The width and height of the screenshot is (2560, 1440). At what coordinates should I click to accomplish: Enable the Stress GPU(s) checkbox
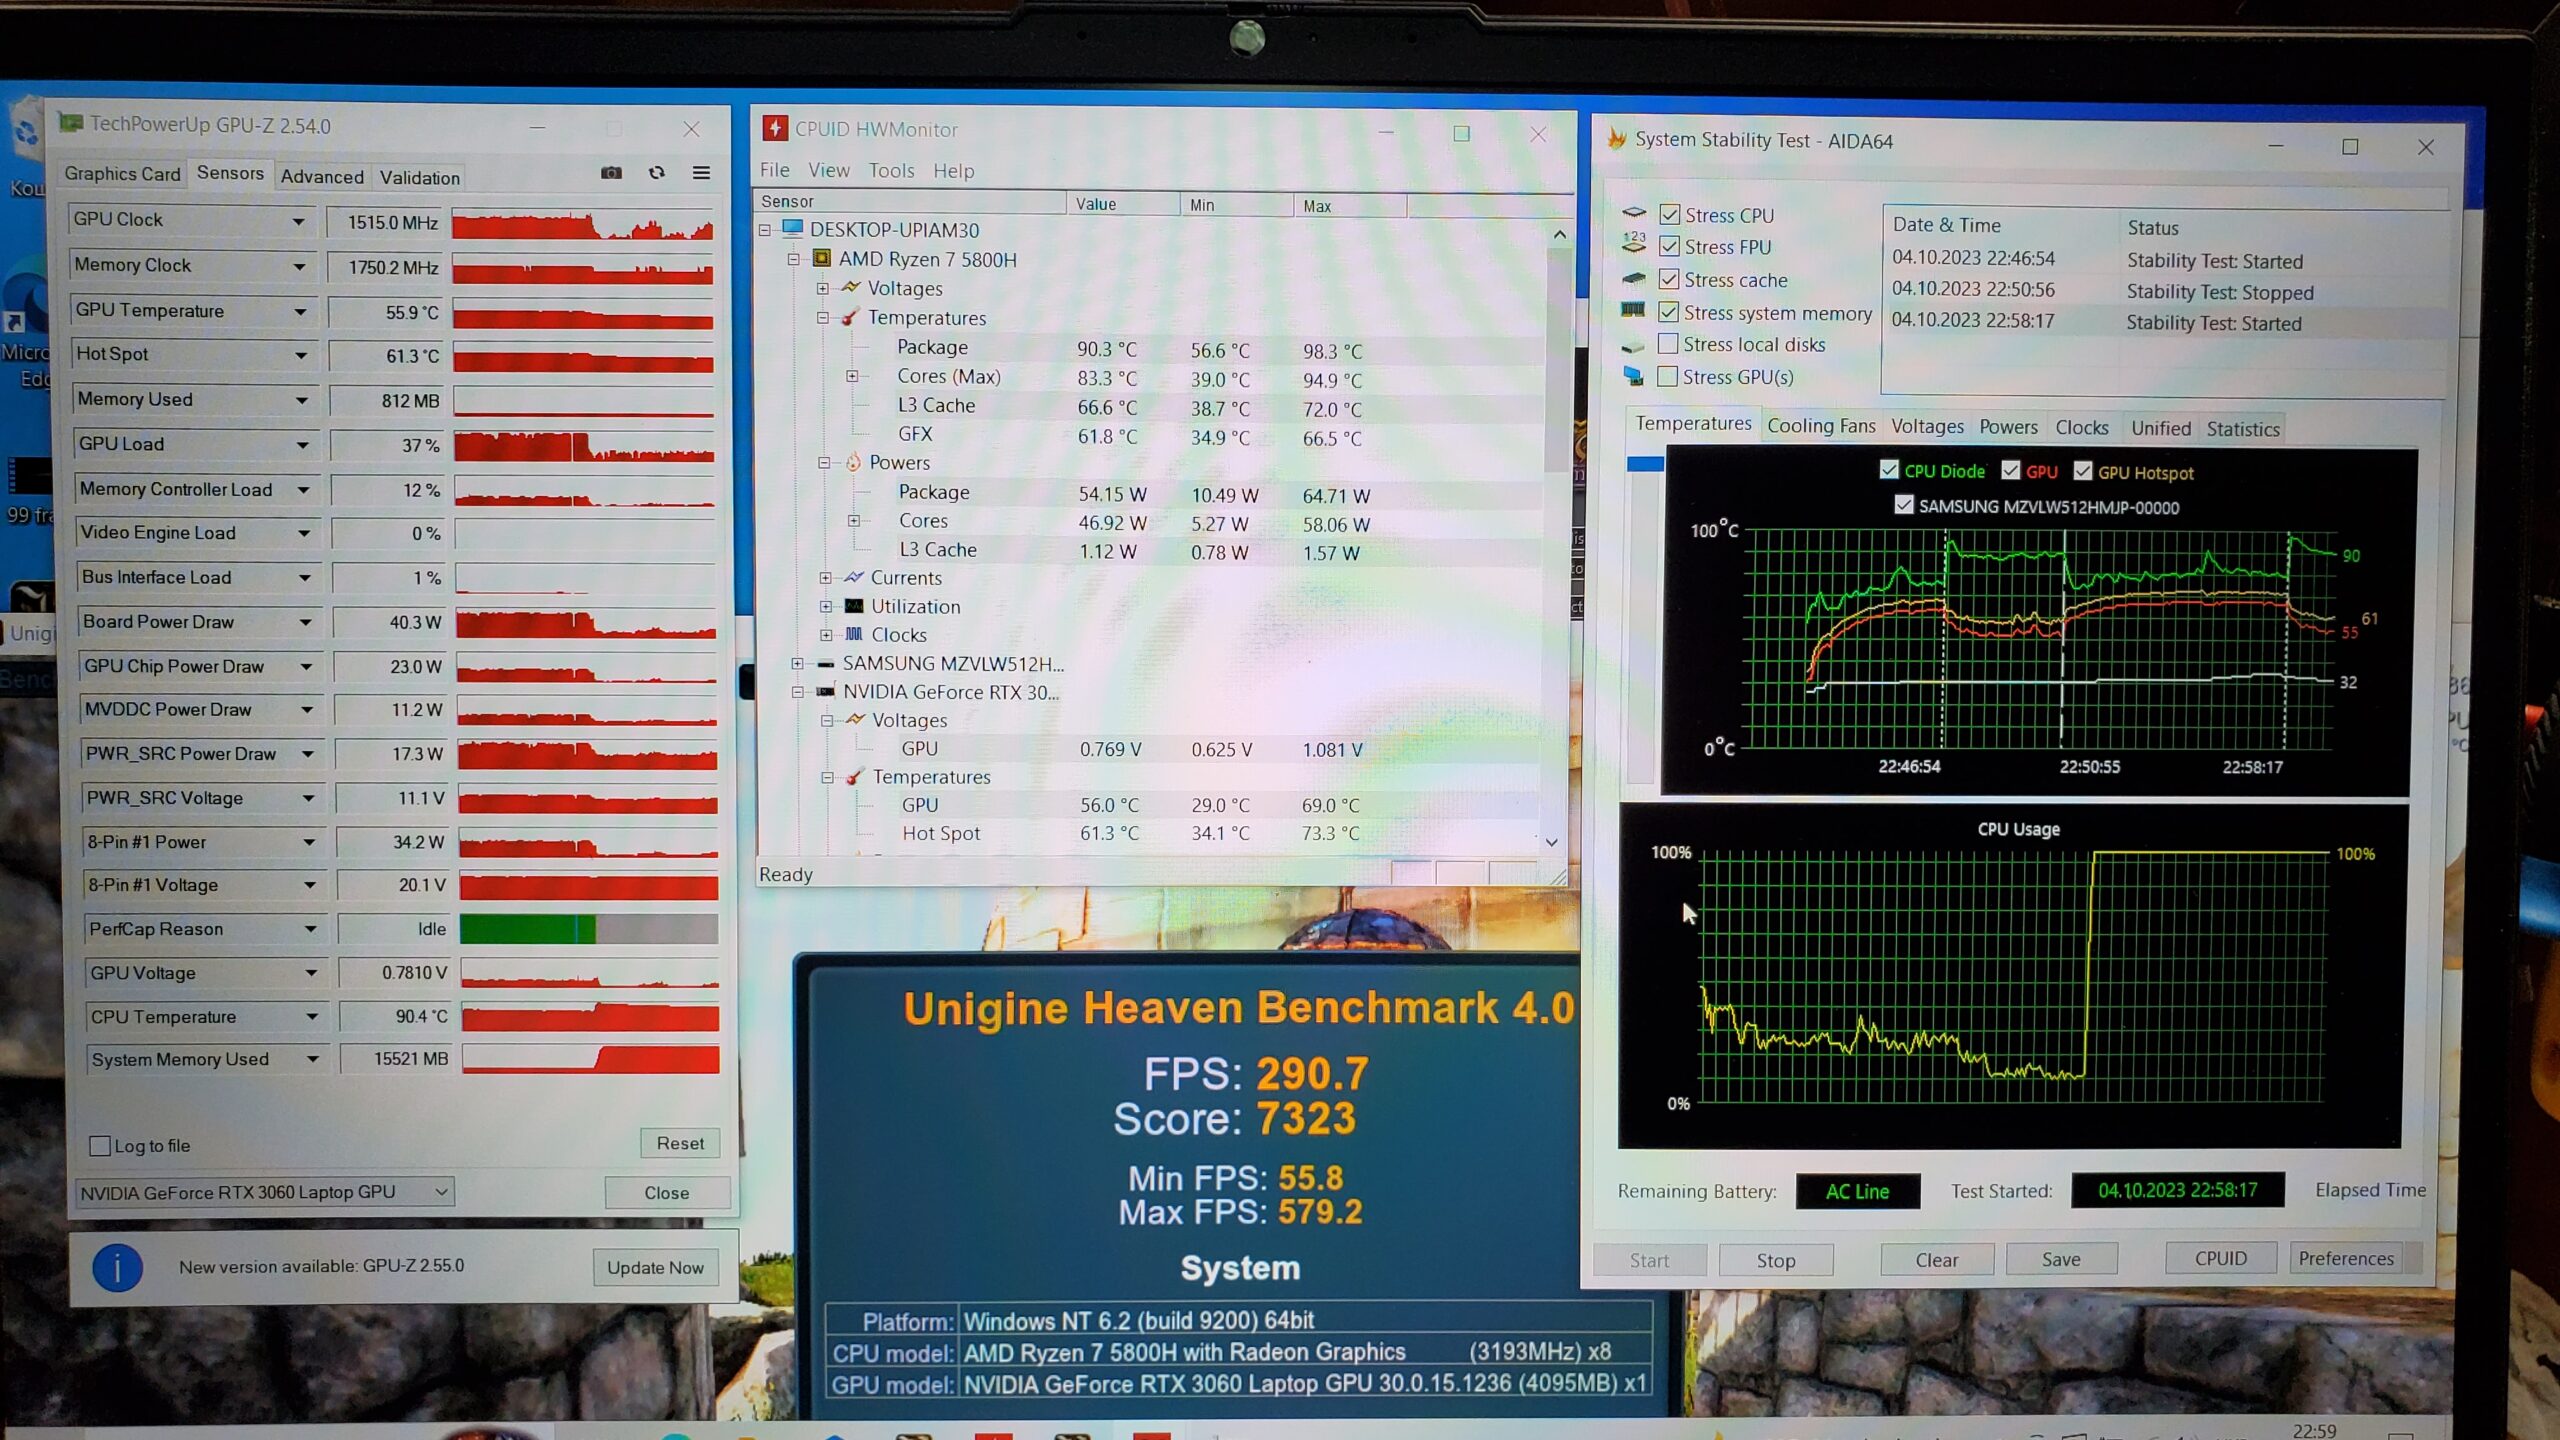coord(1667,377)
